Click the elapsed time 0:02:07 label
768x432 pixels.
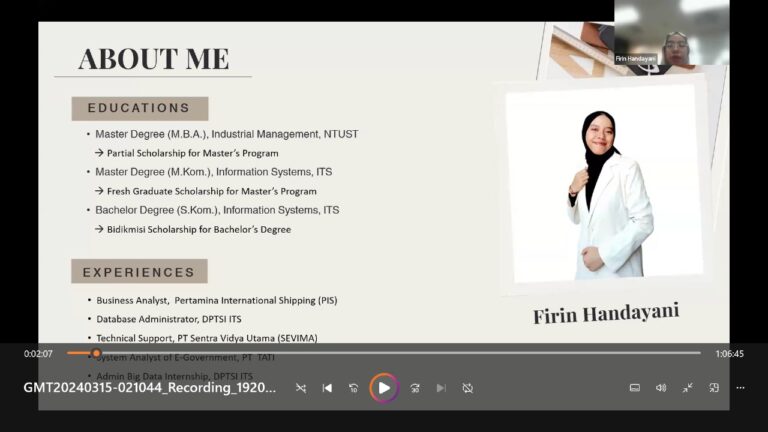click(38, 354)
